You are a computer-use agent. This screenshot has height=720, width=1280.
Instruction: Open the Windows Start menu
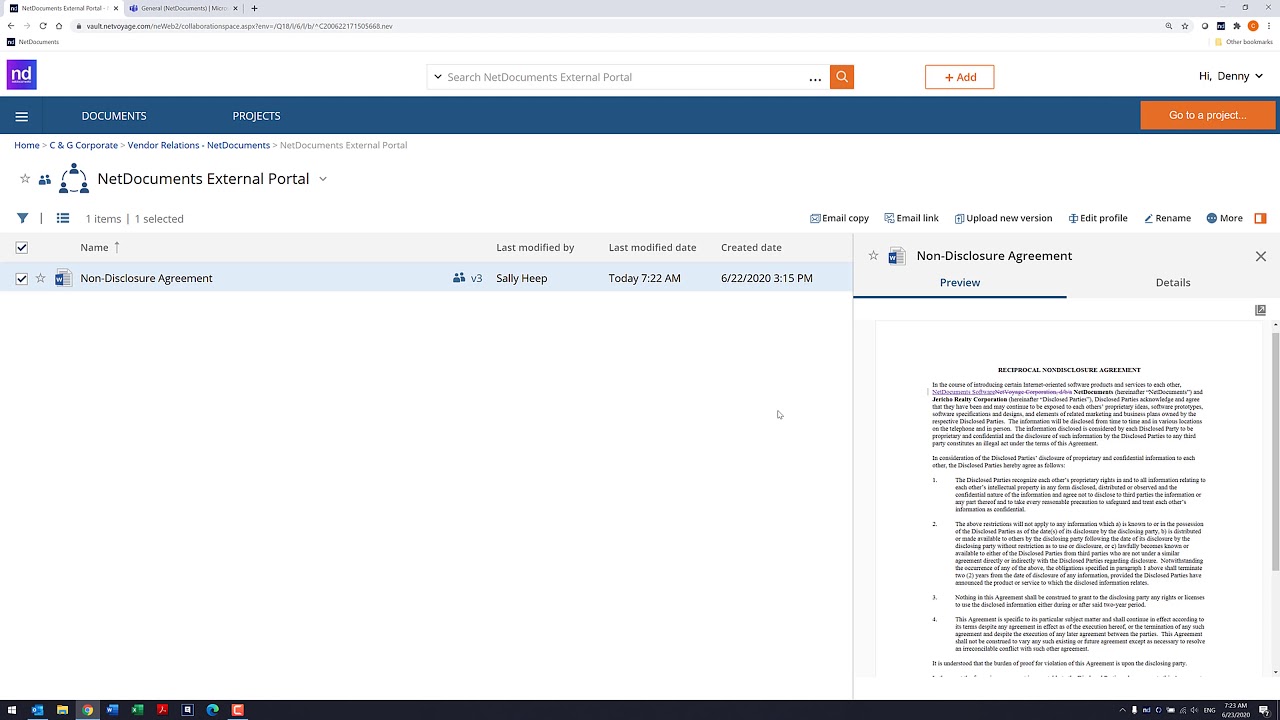[12, 710]
